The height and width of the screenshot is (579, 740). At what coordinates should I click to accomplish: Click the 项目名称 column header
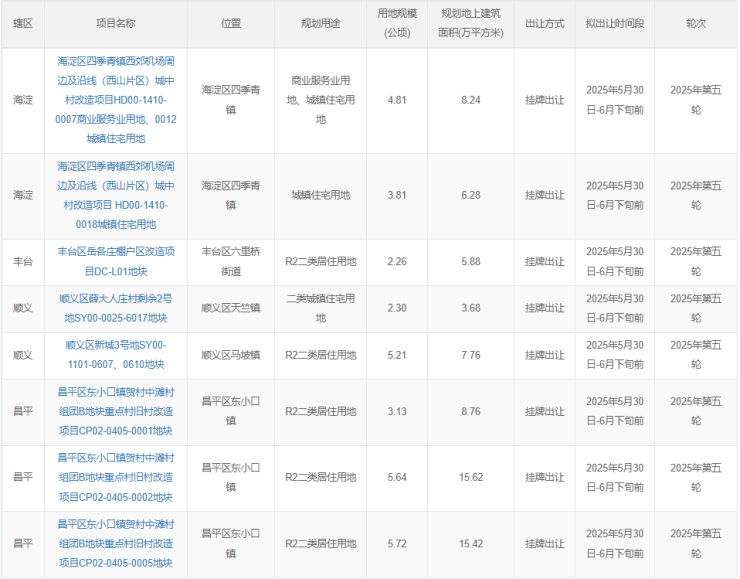(x=117, y=22)
